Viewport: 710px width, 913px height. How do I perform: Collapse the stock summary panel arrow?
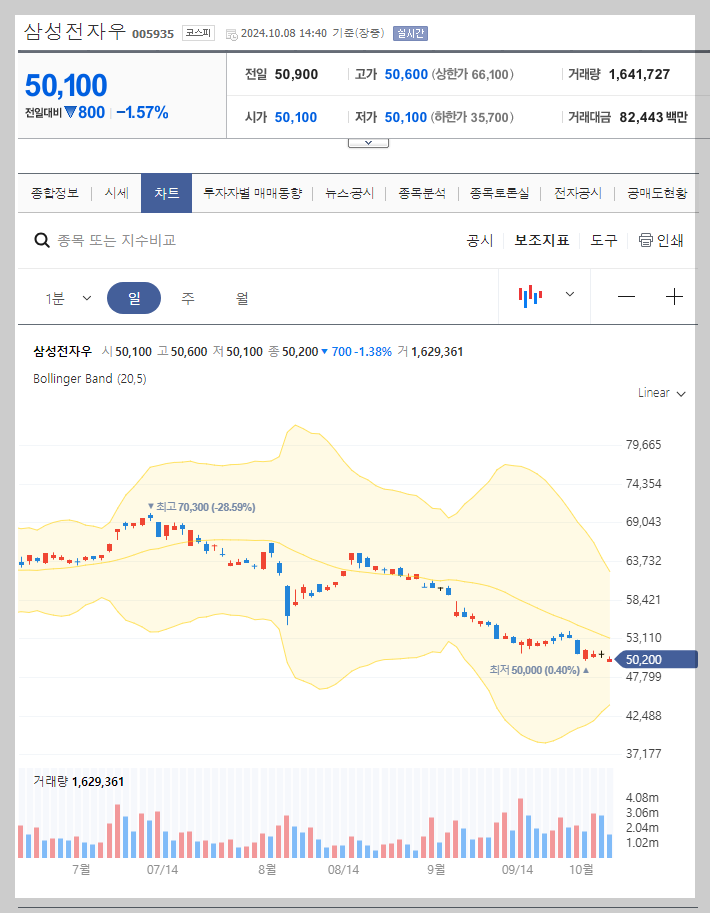tap(368, 141)
